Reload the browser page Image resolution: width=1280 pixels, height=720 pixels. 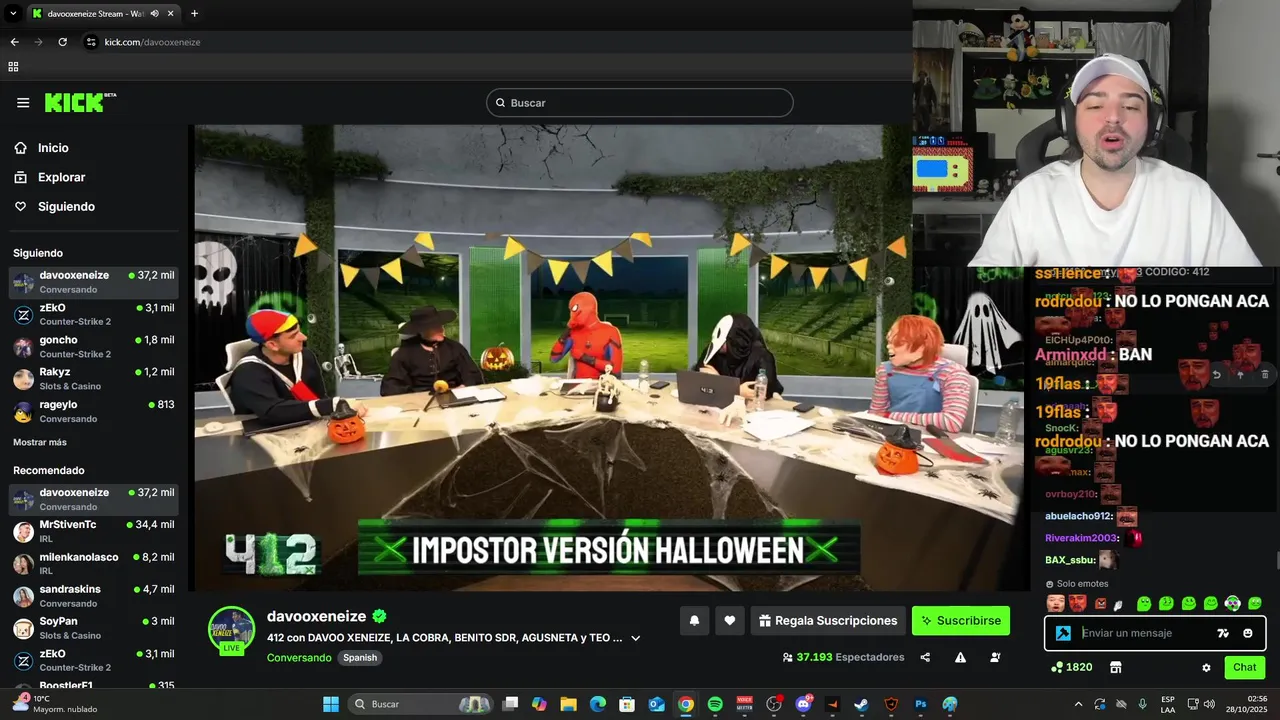tap(63, 42)
